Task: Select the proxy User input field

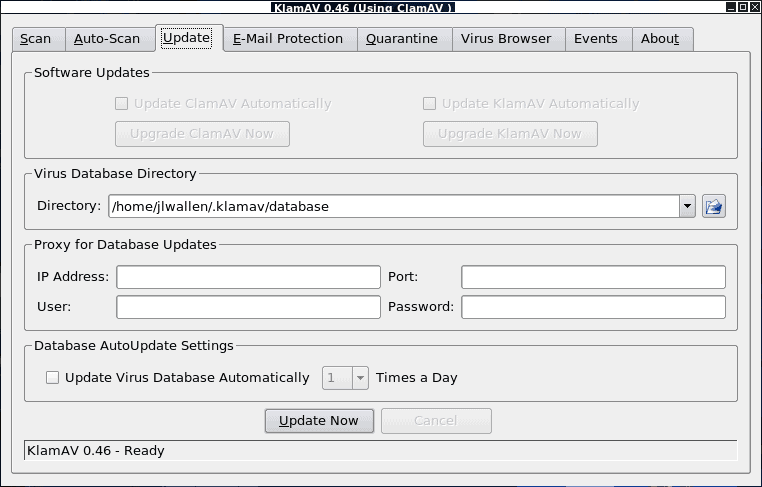Action: click(x=248, y=307)
